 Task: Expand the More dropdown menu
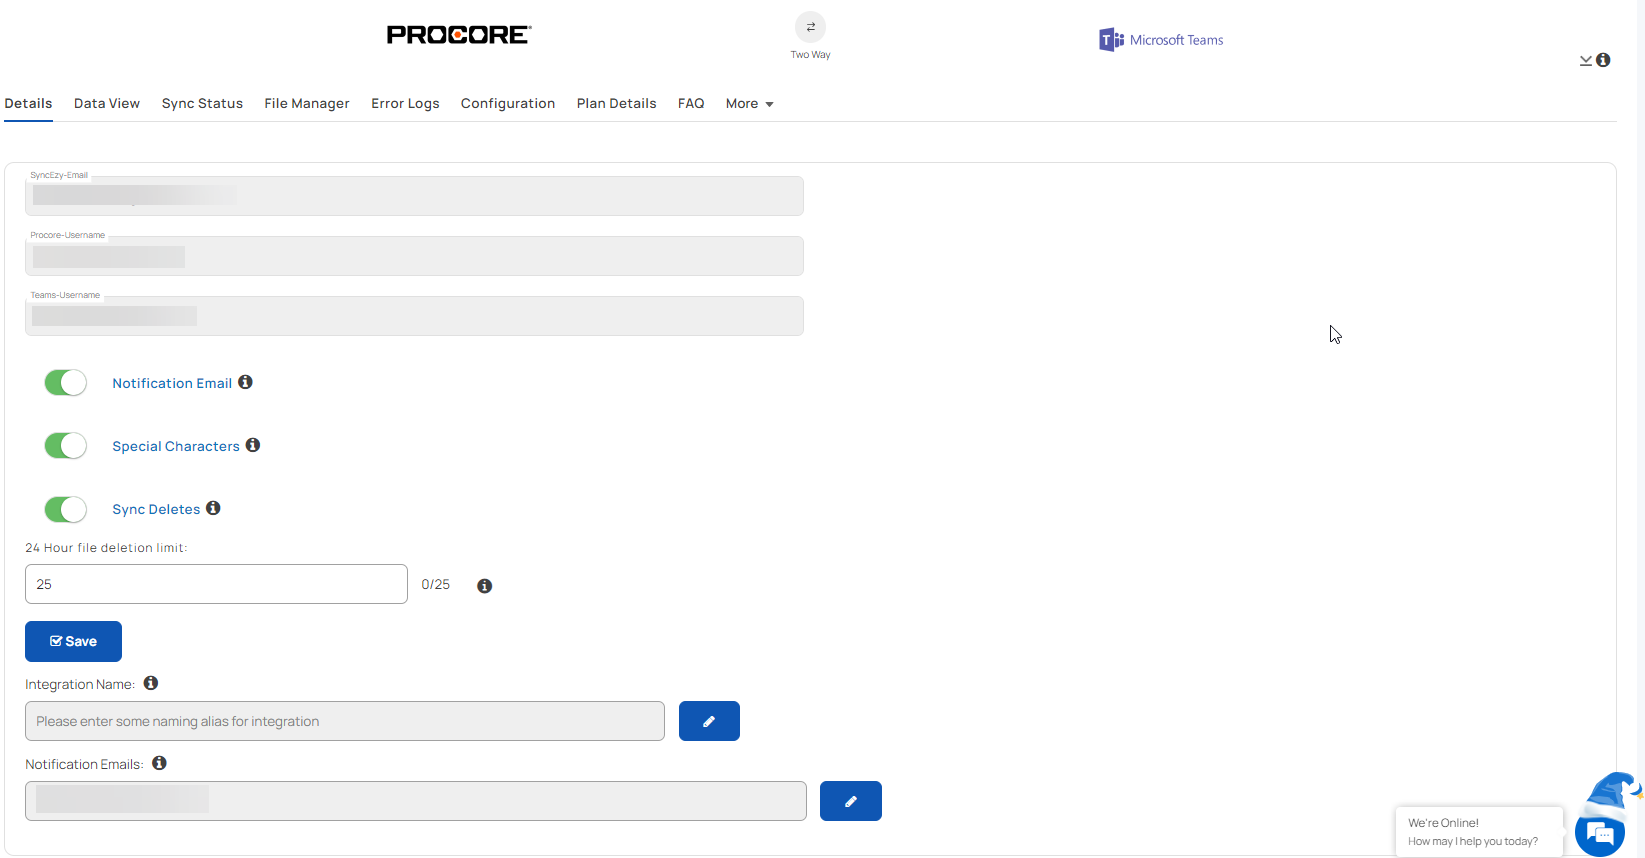(x=749, y=104)
